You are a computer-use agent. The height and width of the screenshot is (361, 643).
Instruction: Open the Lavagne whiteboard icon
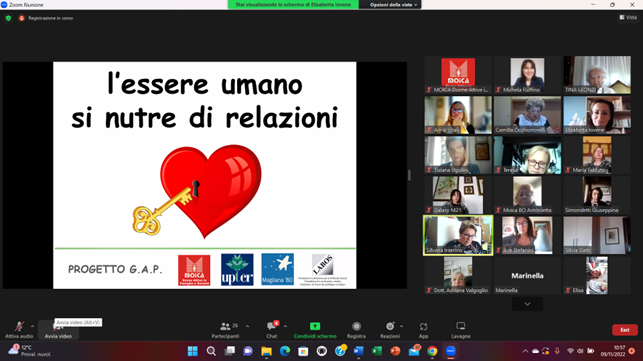coord(461,326)
